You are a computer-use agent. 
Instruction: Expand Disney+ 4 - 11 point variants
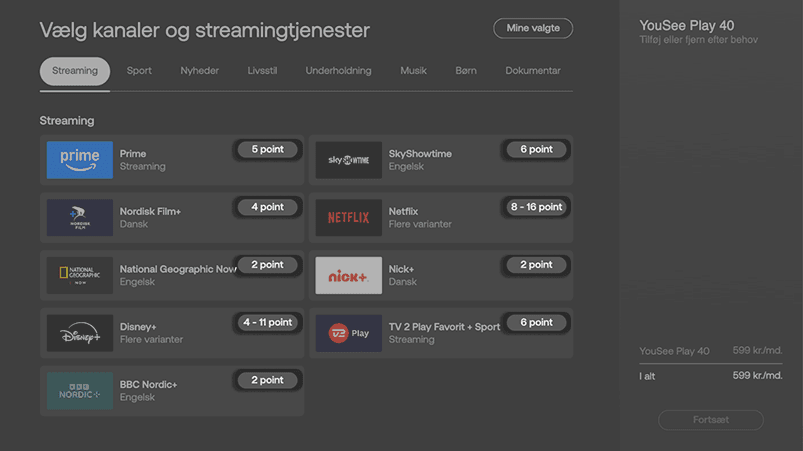(267, 322)
